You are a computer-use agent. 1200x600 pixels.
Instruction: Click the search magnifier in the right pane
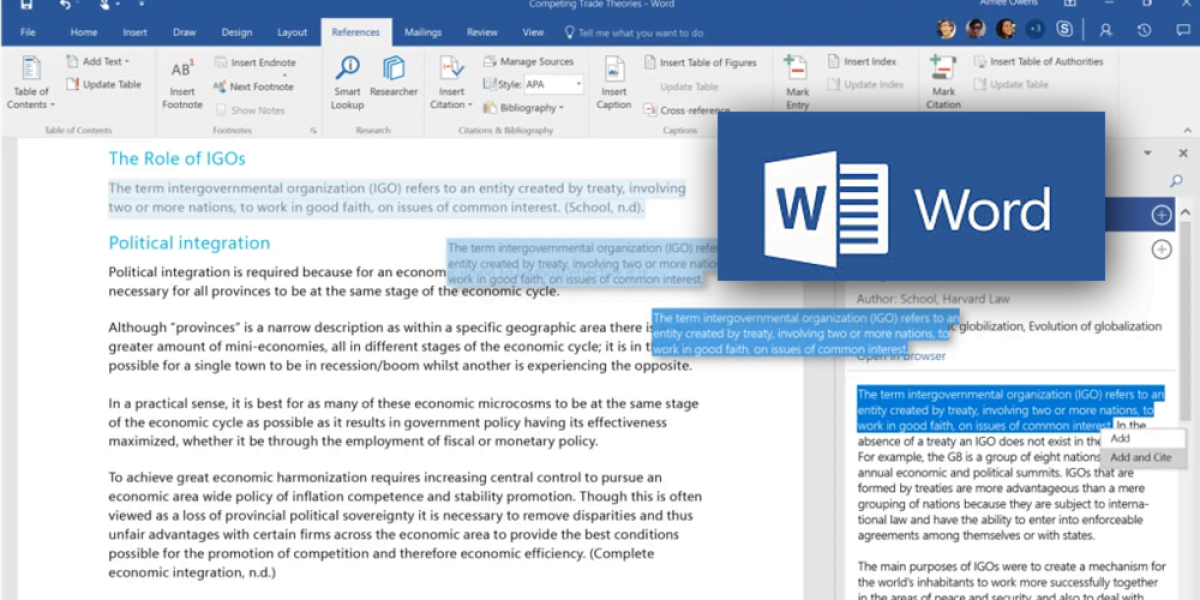1177,181
